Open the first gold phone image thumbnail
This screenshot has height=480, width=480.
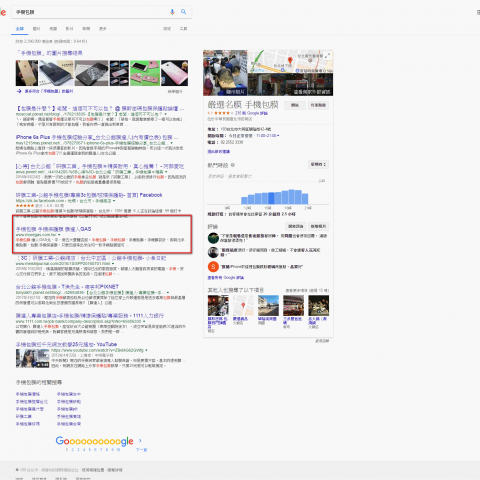(x=27, y=73)
